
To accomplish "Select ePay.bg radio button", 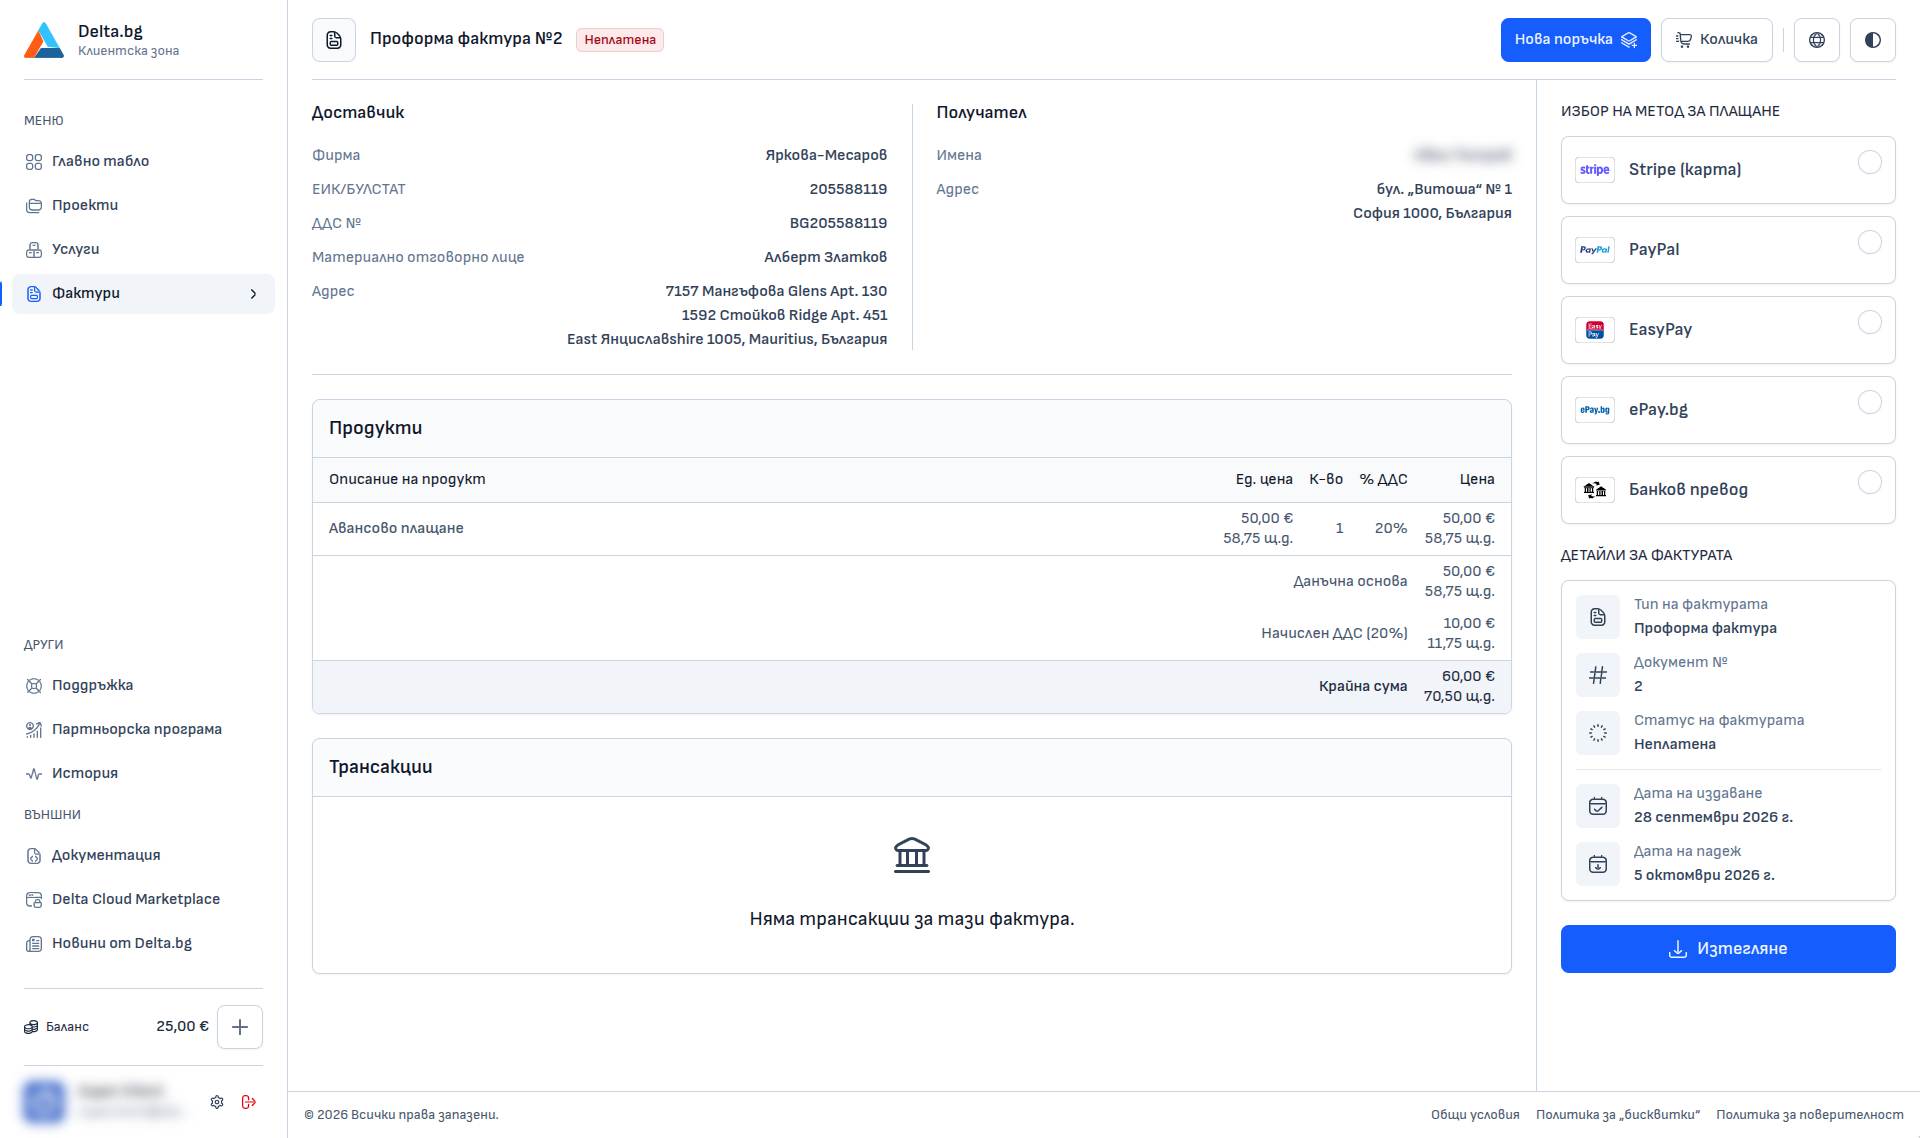I will (x=1870, y=402).
